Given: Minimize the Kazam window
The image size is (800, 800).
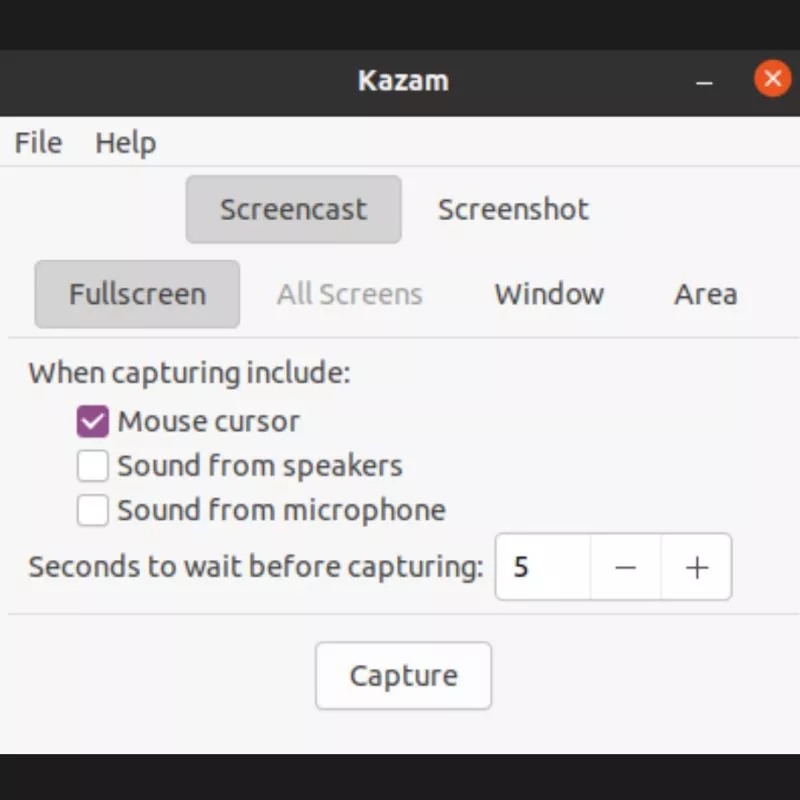Looking at the screenshot, I should tap(702, 80).
